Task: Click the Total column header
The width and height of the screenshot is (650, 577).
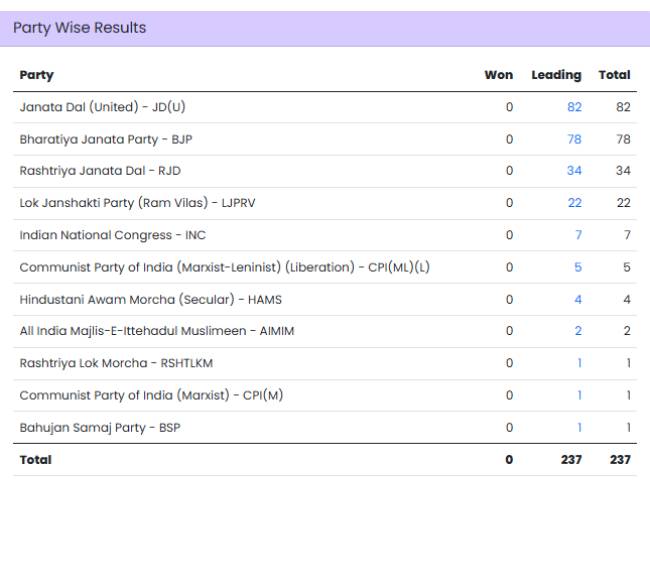Action: (x=614, y=75)
